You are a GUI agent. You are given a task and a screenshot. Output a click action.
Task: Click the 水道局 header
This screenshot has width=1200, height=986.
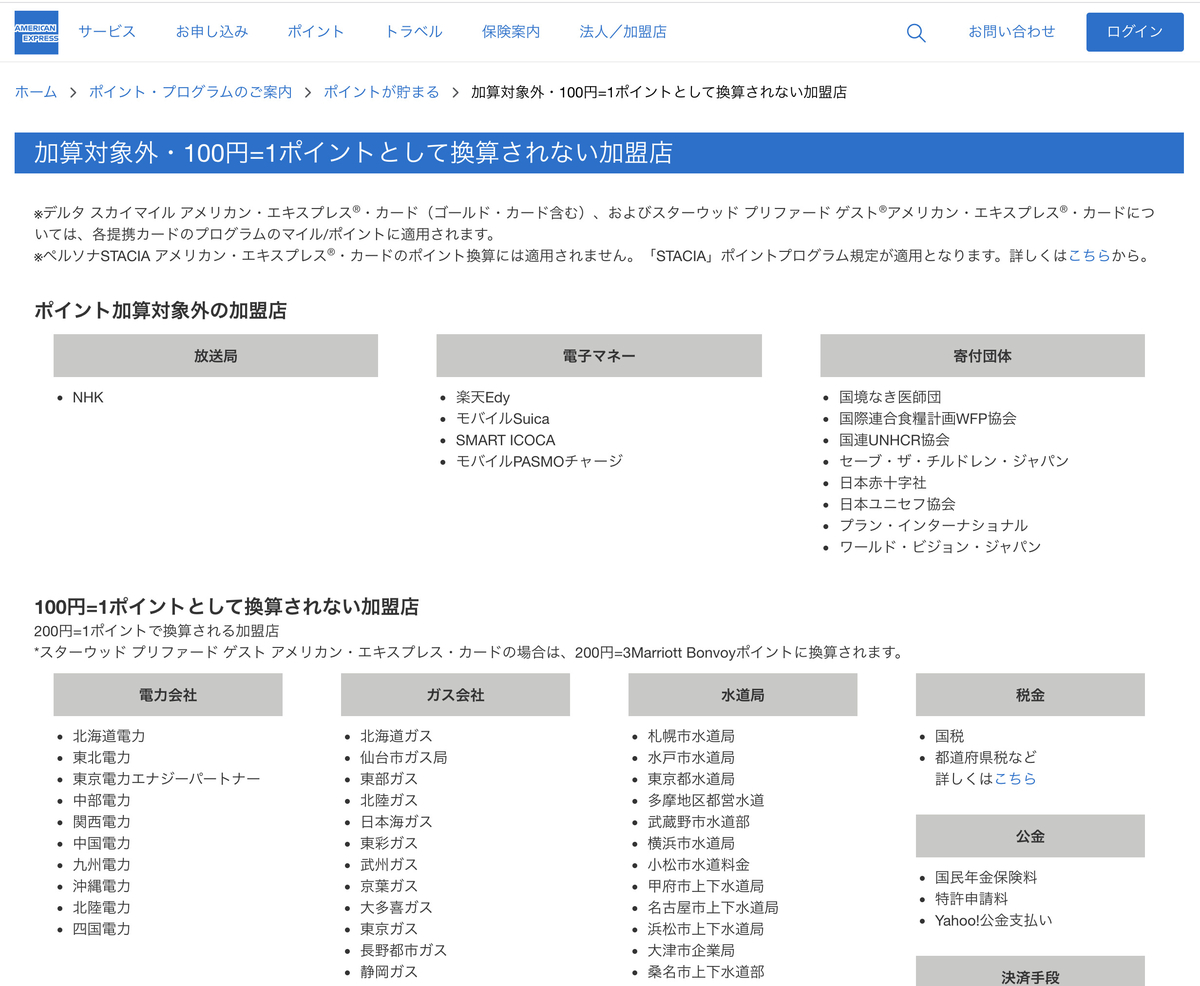pyautogui.click(x=743, y=694)
